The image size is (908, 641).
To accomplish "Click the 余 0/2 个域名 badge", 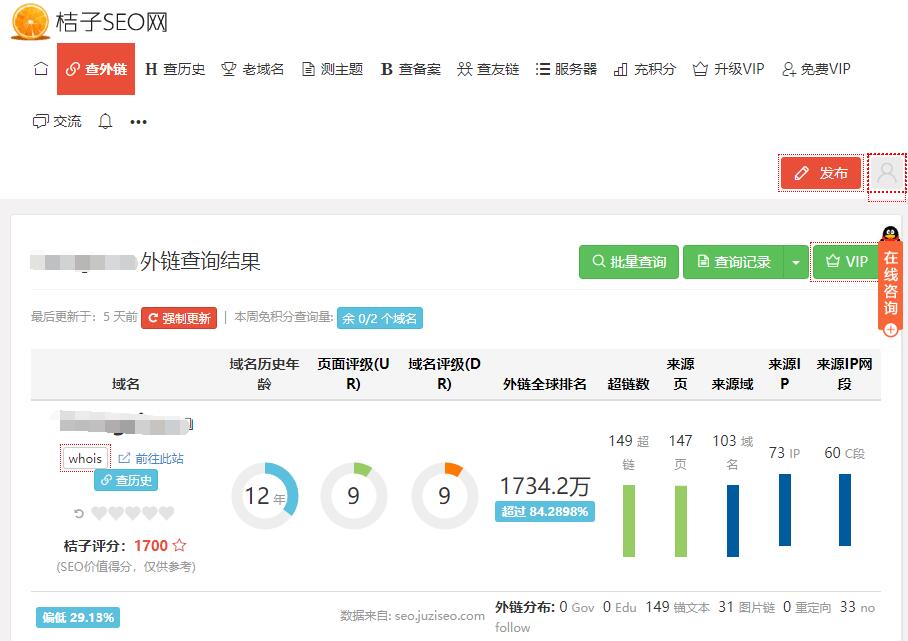I will click(x=380, y=318).
